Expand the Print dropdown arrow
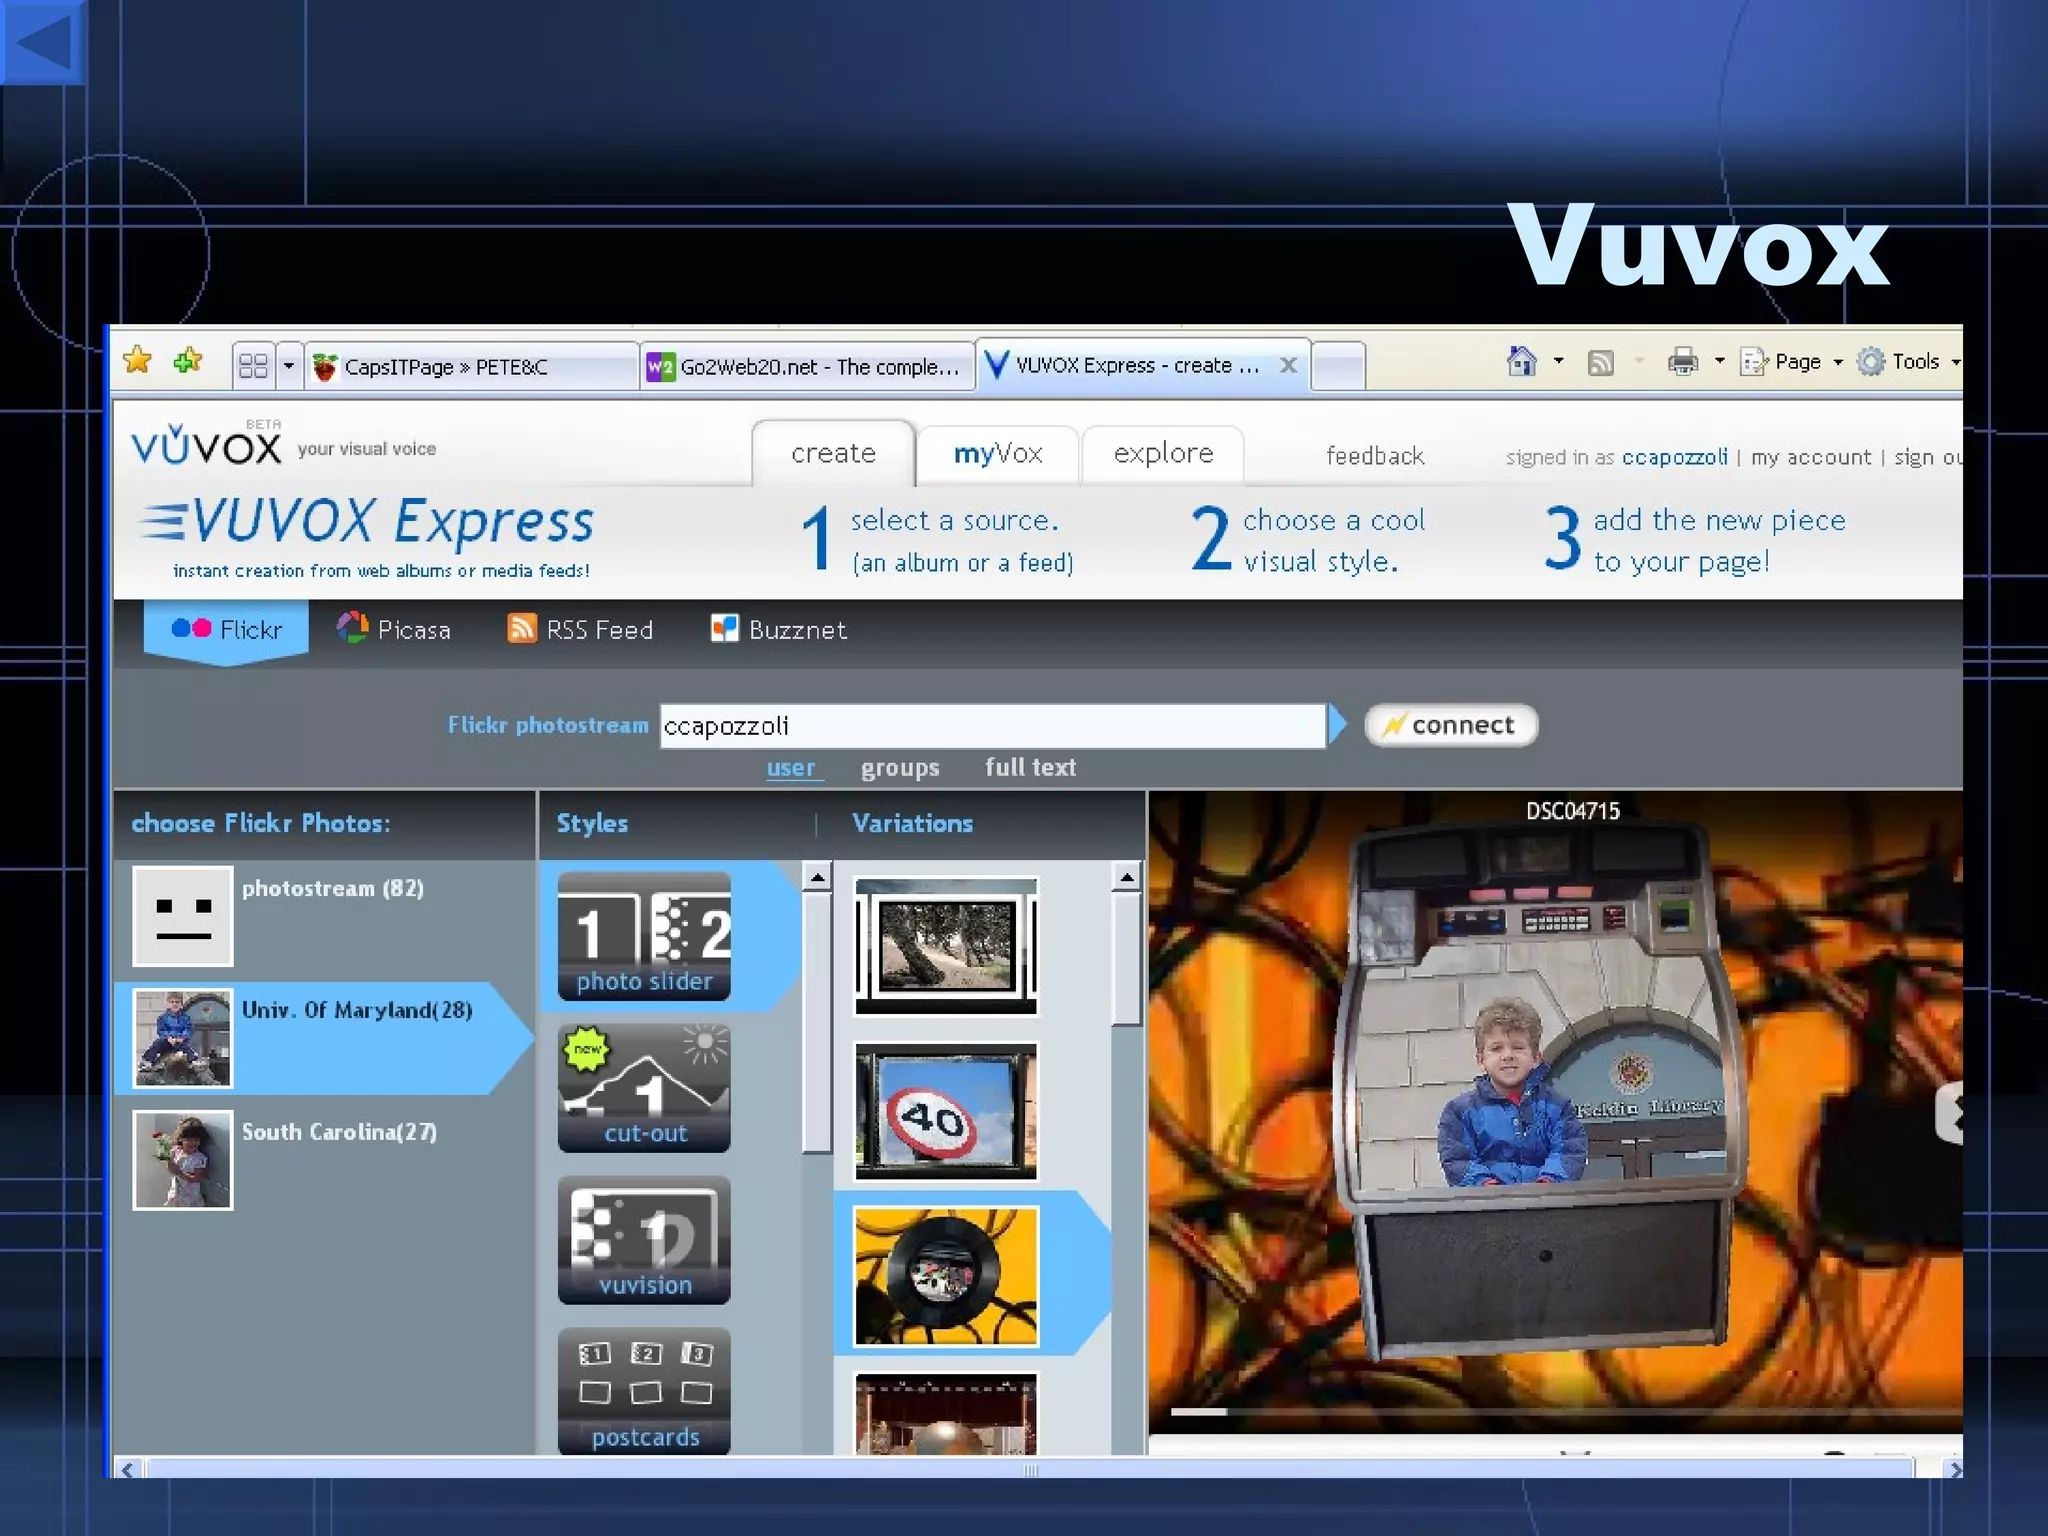The image size is (2048, 1536). [1720, 361]
